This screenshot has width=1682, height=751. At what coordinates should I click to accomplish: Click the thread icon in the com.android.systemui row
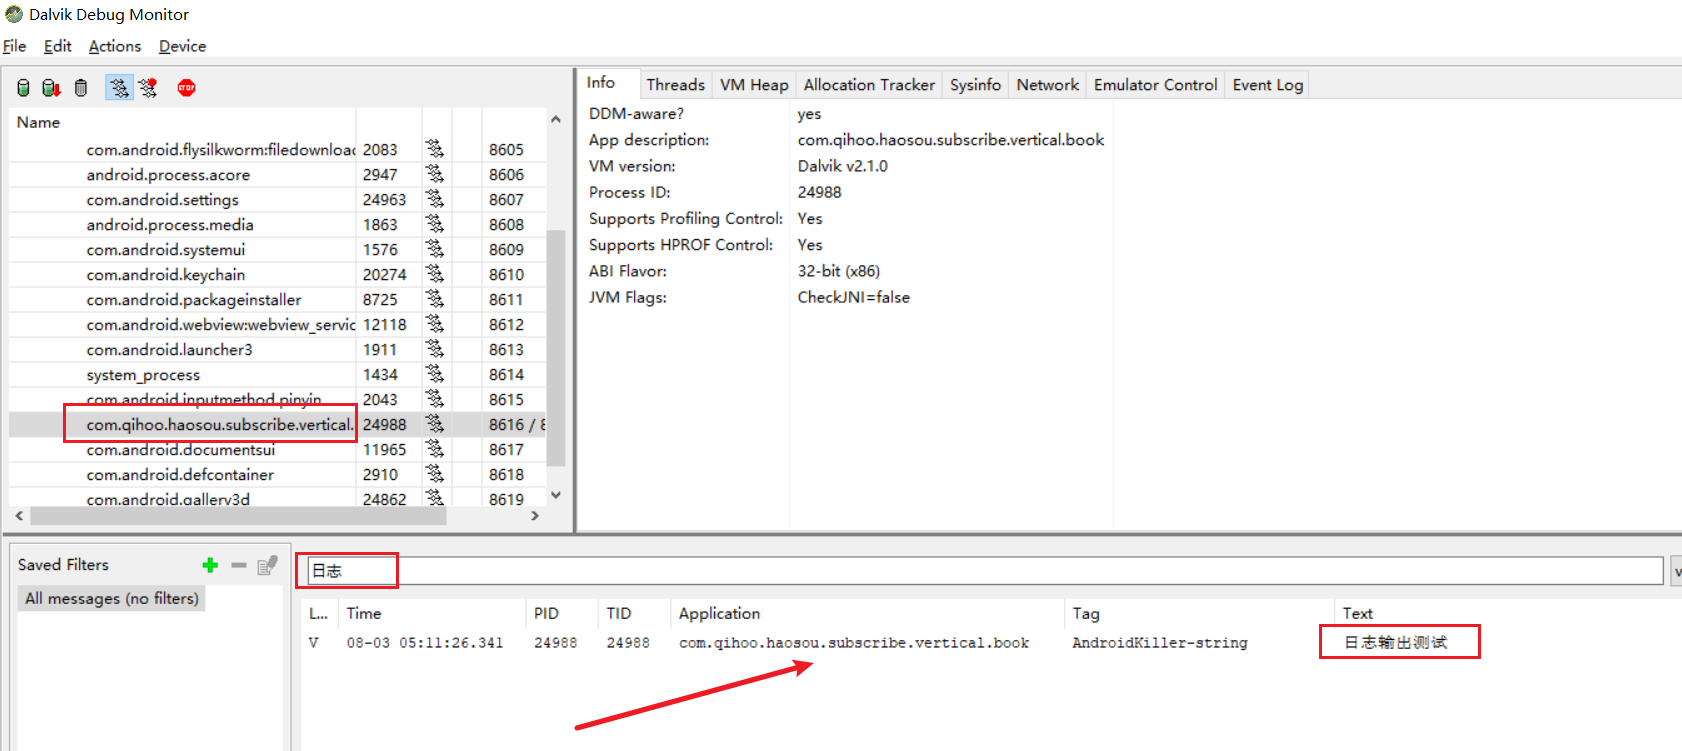pyautogui.click(x=434, y=249)
